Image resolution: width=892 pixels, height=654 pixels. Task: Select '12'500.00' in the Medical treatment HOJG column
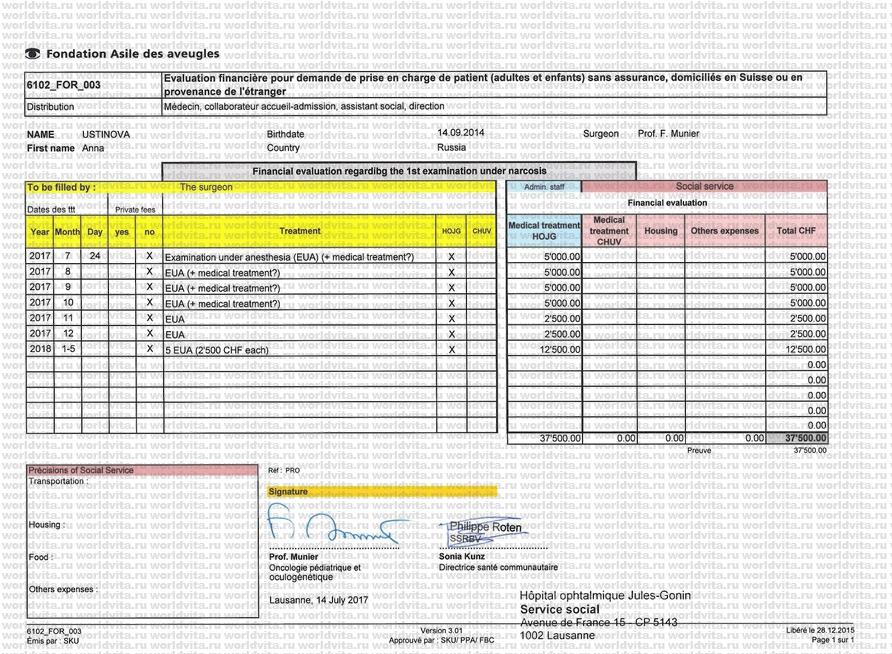coord(560,350)
